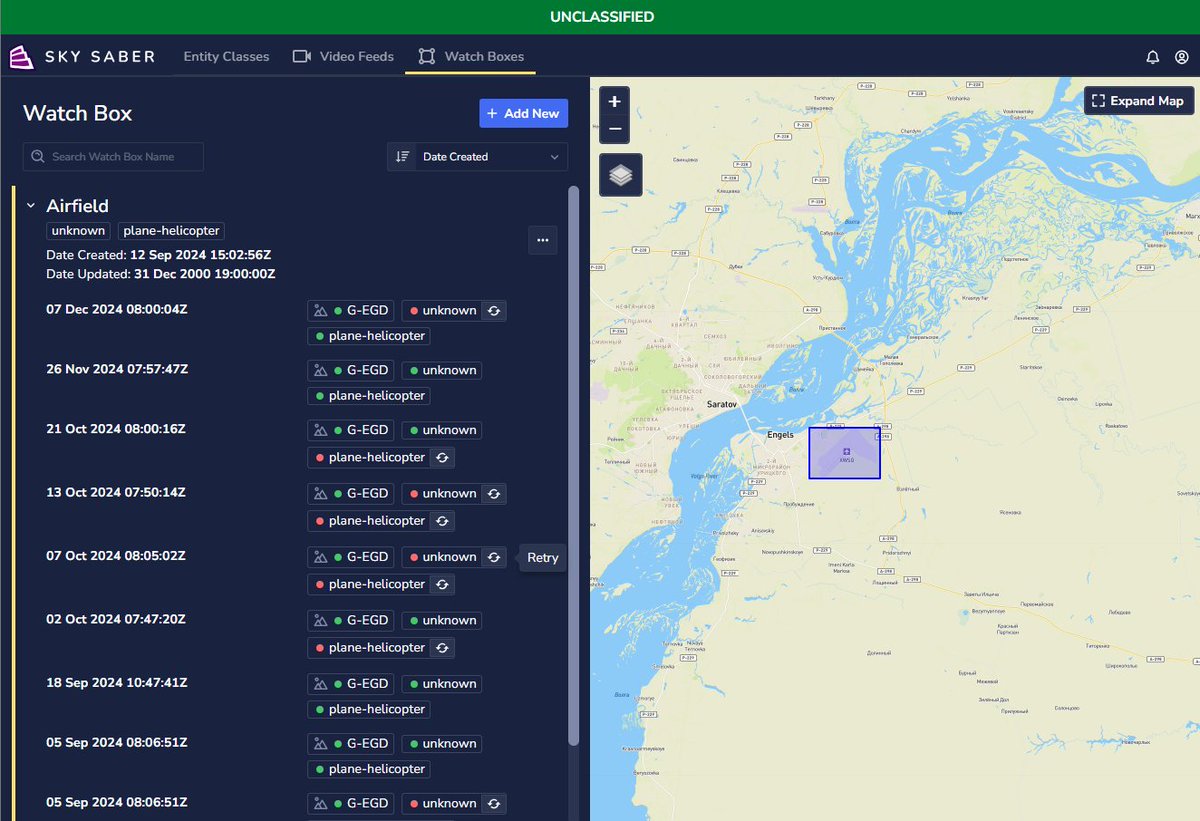Open the Date Created sort dropdown

[x=477, y=157]
